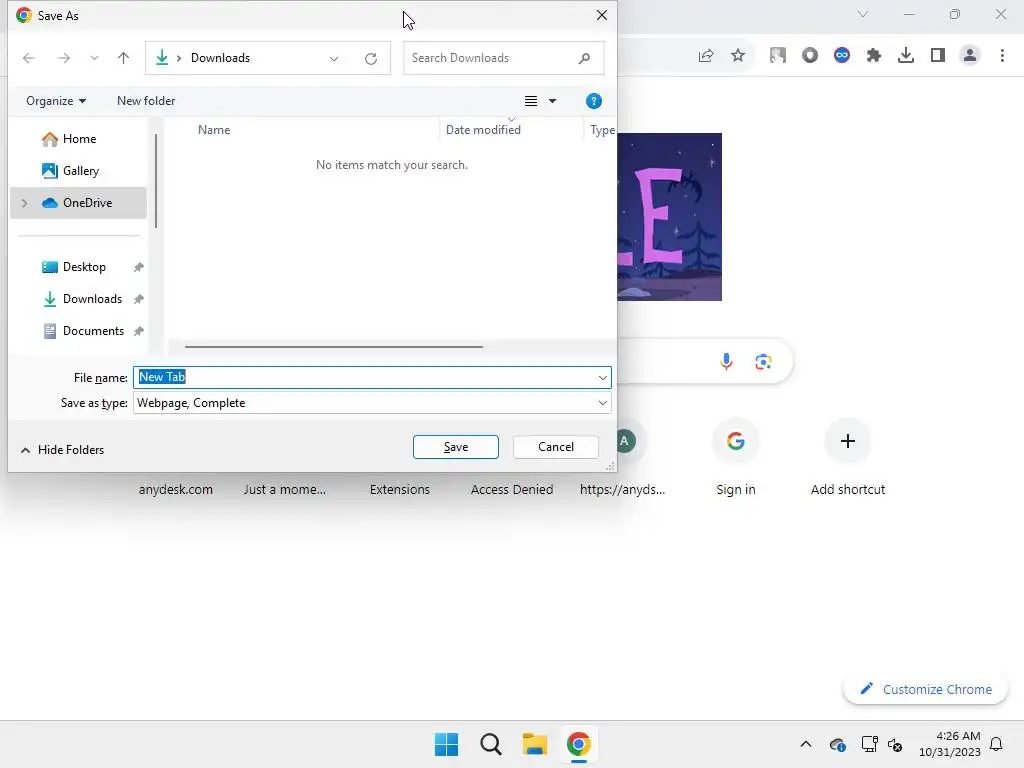This screenshot has width=1024, height=768.
Task: Go up one folder level
Action: click(123, 58)
